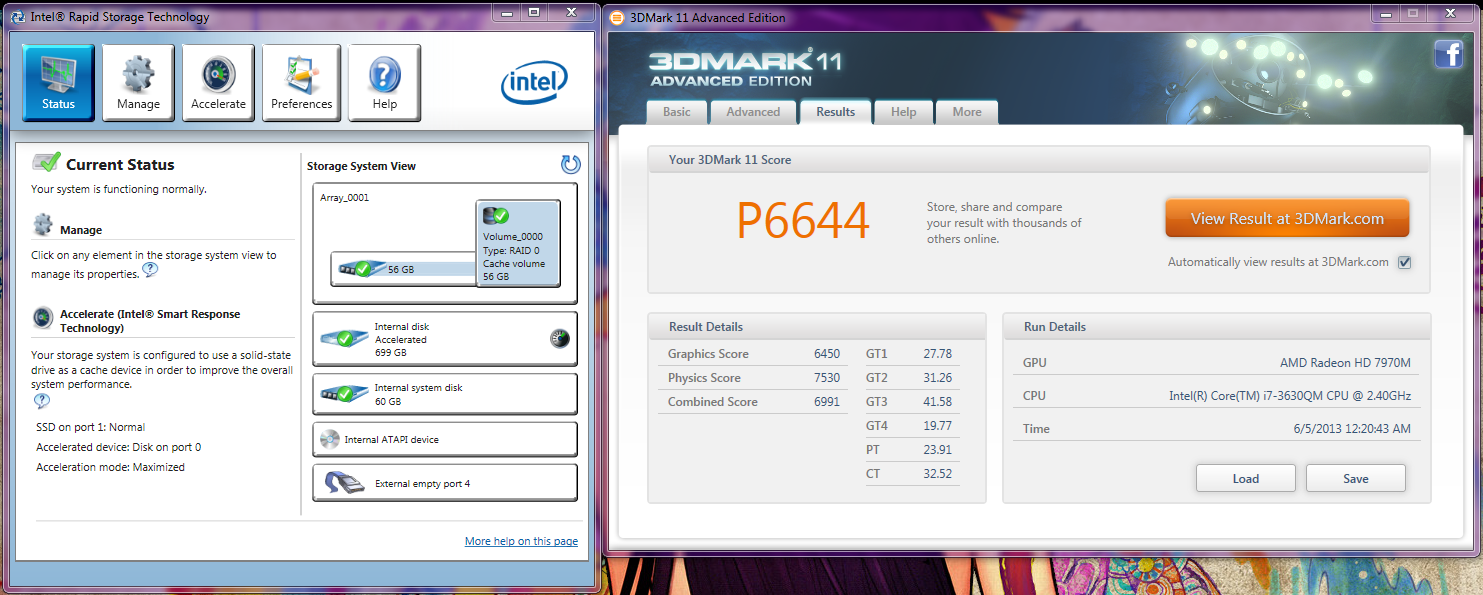Select the Results tab in 3DMark
The image size is (1483, 595).
[835, 112]
